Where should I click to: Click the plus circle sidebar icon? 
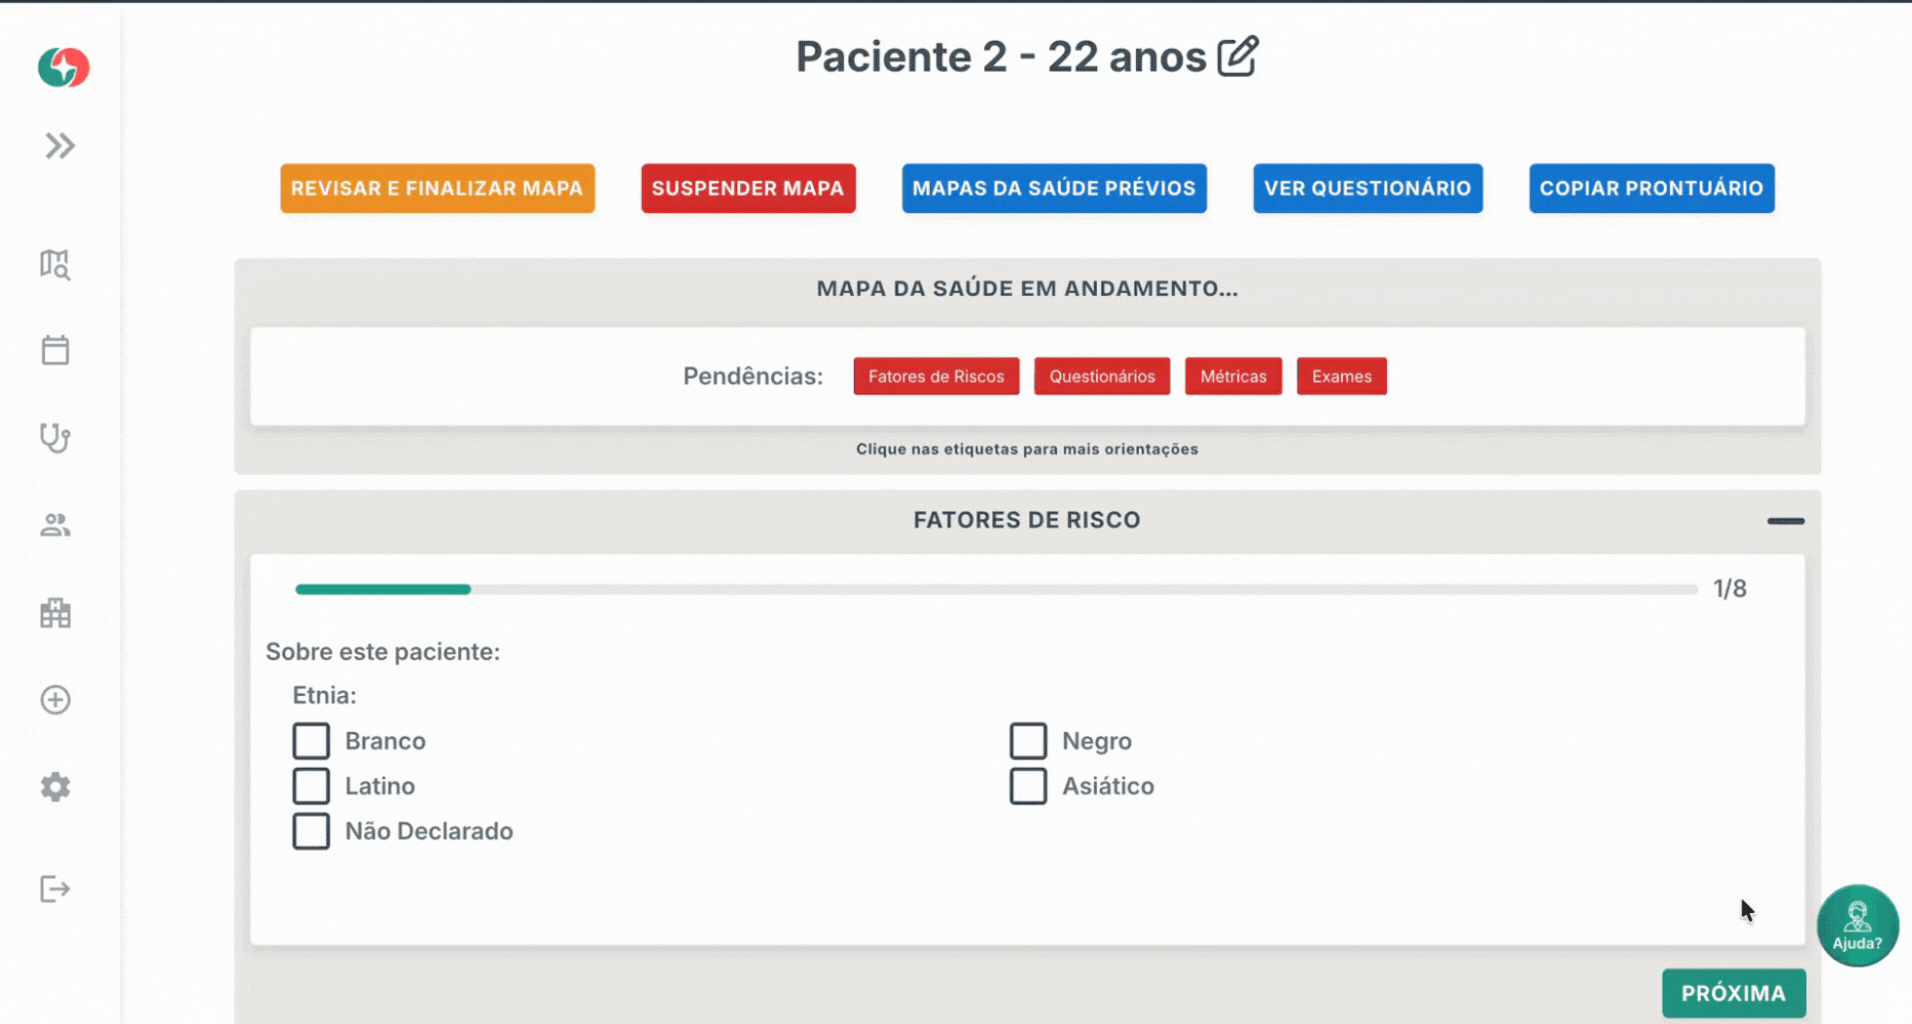coord(55,700)
